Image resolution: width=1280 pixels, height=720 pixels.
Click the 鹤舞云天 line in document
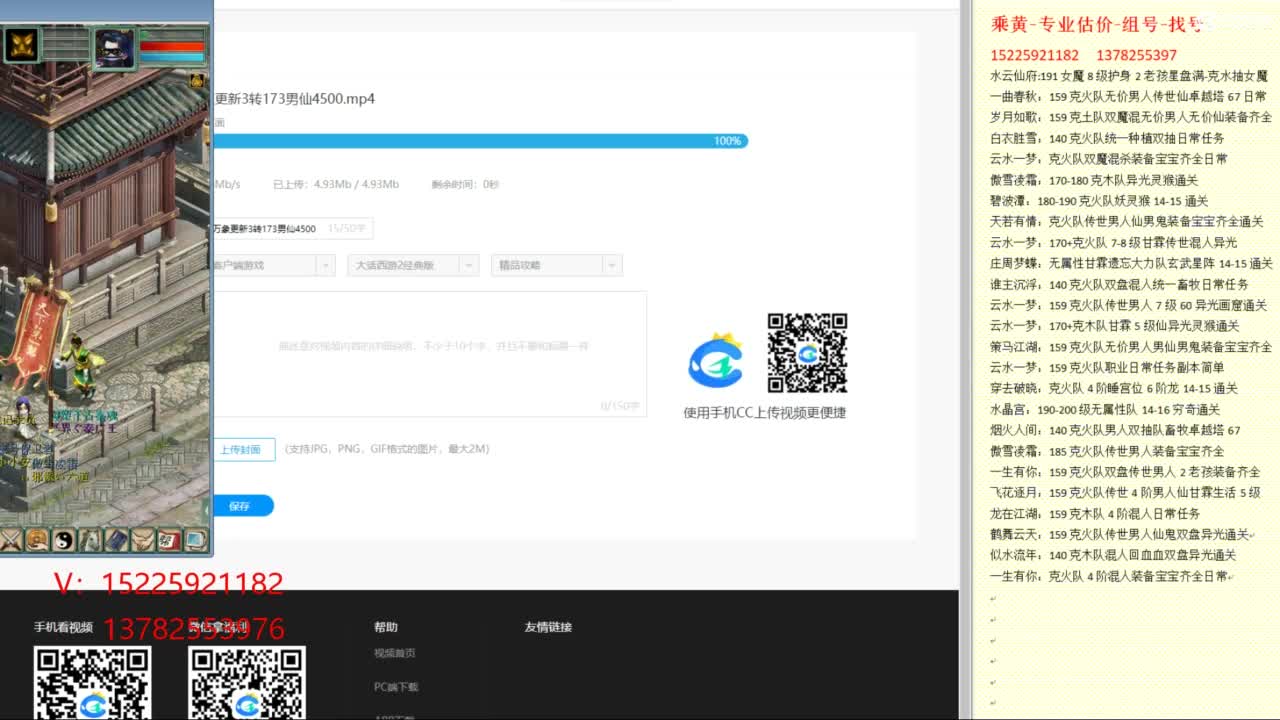click(x=1122, y=534)
